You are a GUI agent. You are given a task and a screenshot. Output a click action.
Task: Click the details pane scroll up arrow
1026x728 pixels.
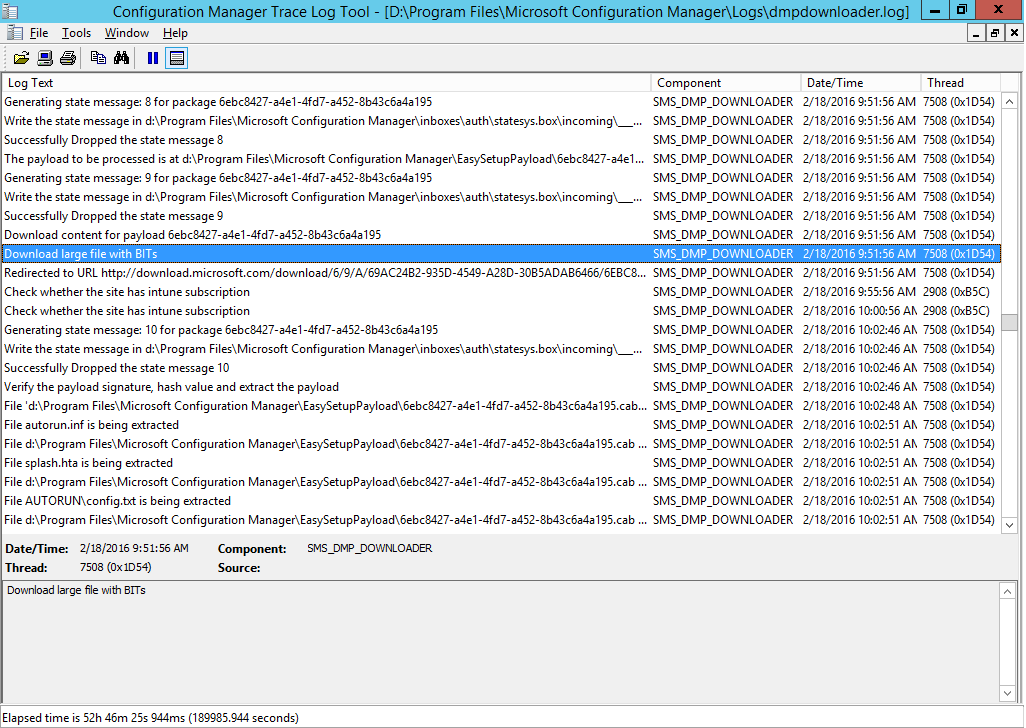click(x=1008, y=591)
